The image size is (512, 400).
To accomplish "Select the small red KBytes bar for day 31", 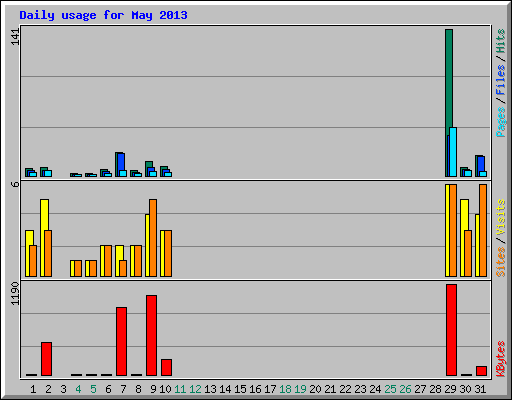I will [481, 371].
